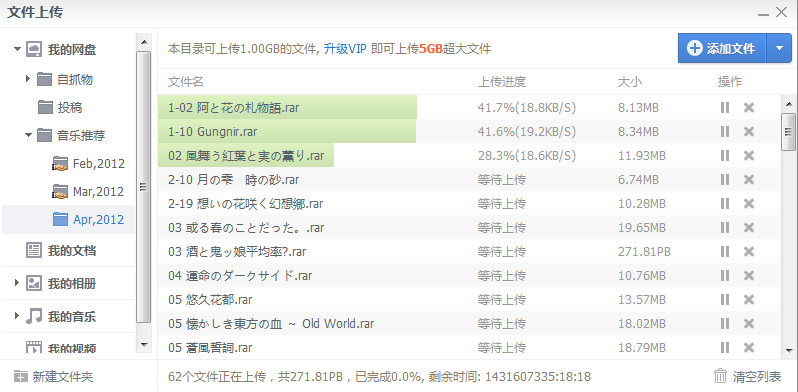This screenshot has width=798, height=392.
Task: Click the 添加文件 button
Action: point(722,48)
